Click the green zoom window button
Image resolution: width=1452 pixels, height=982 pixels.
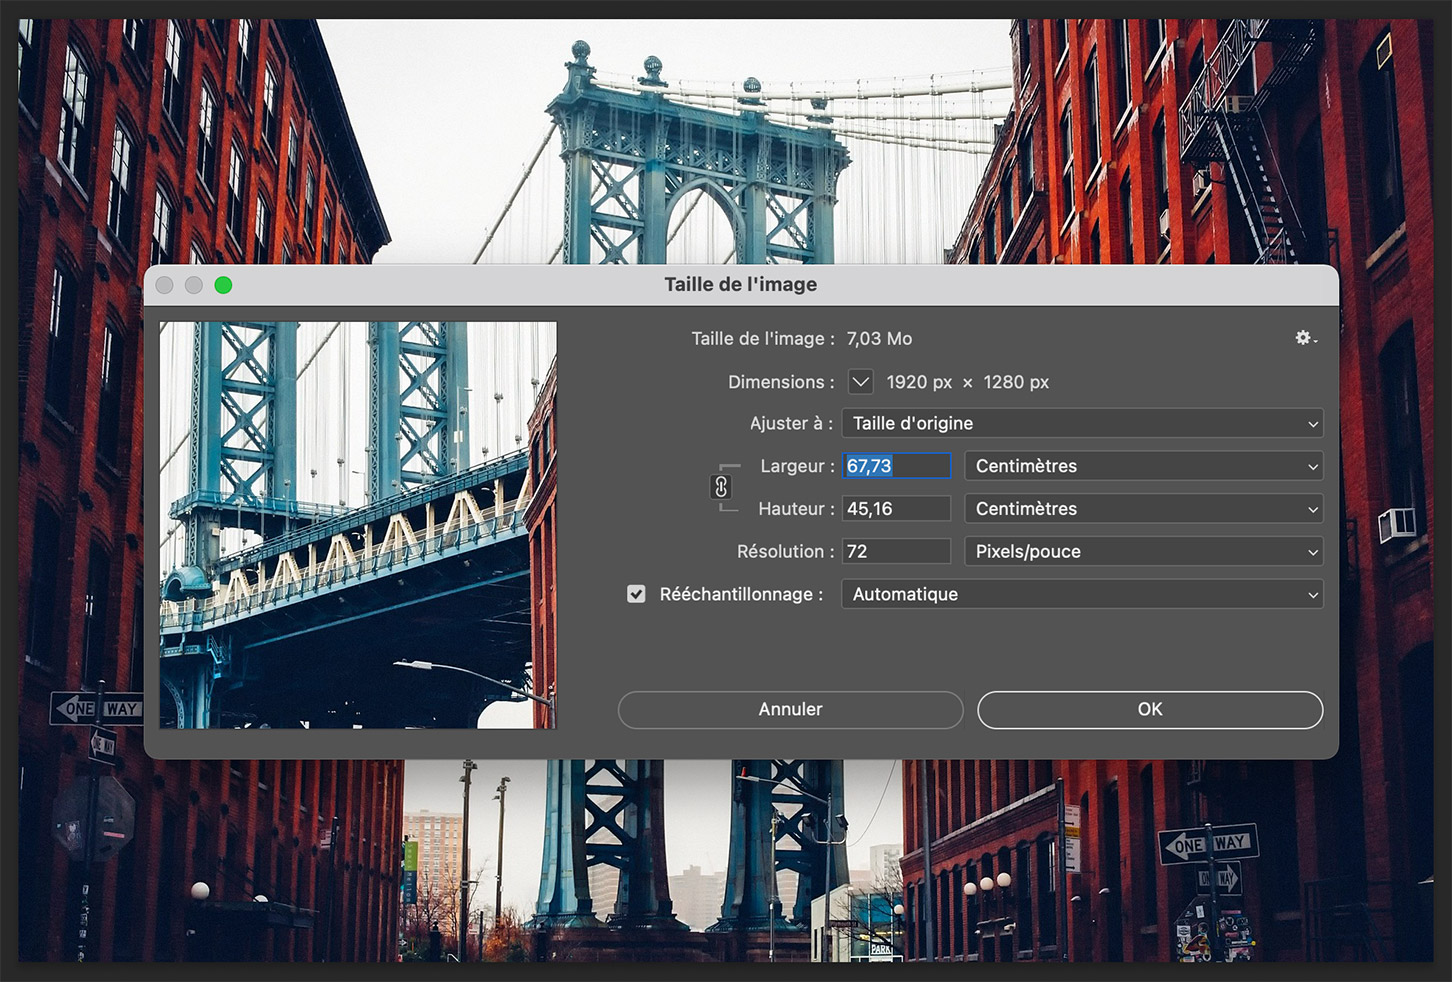tap(223, 285)
